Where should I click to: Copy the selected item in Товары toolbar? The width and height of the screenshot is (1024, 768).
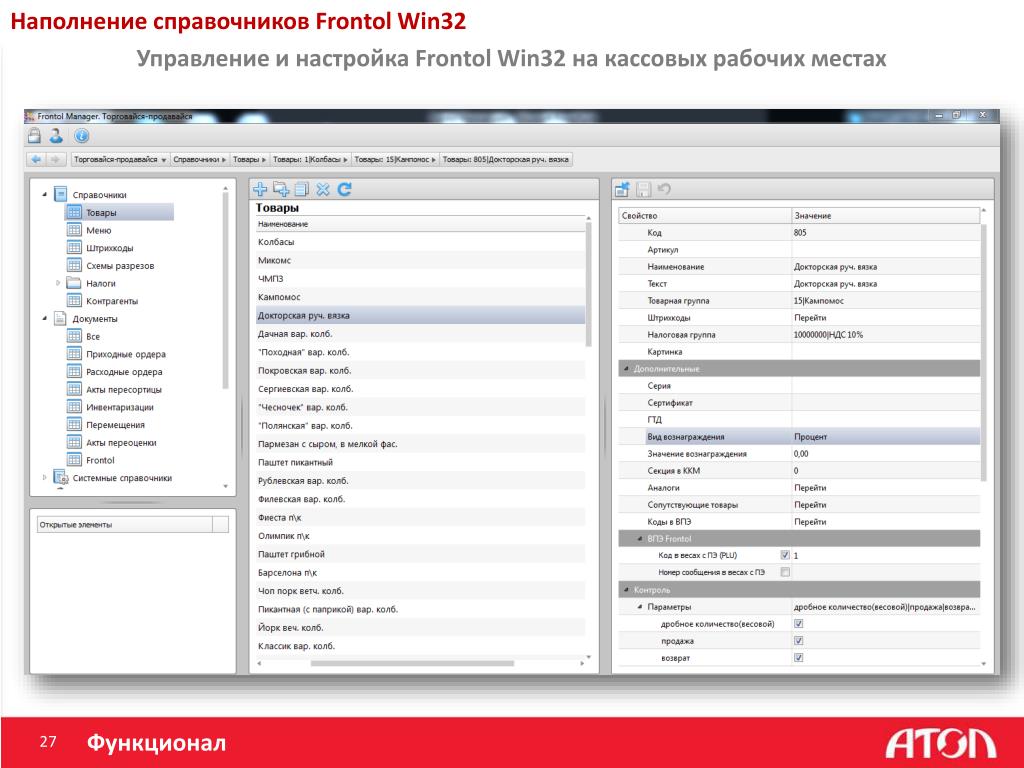click(x=302, y=189)
